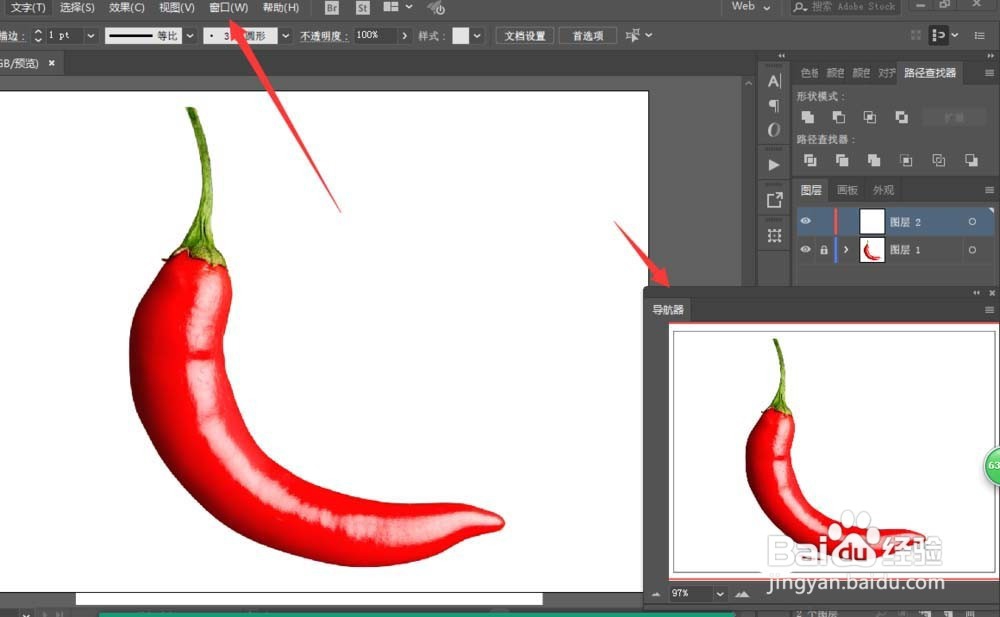Image resolution: width=1000 pixels, height=617 pixels.
Task: Click the Adobe Stock search field
Action: [845, 7]
